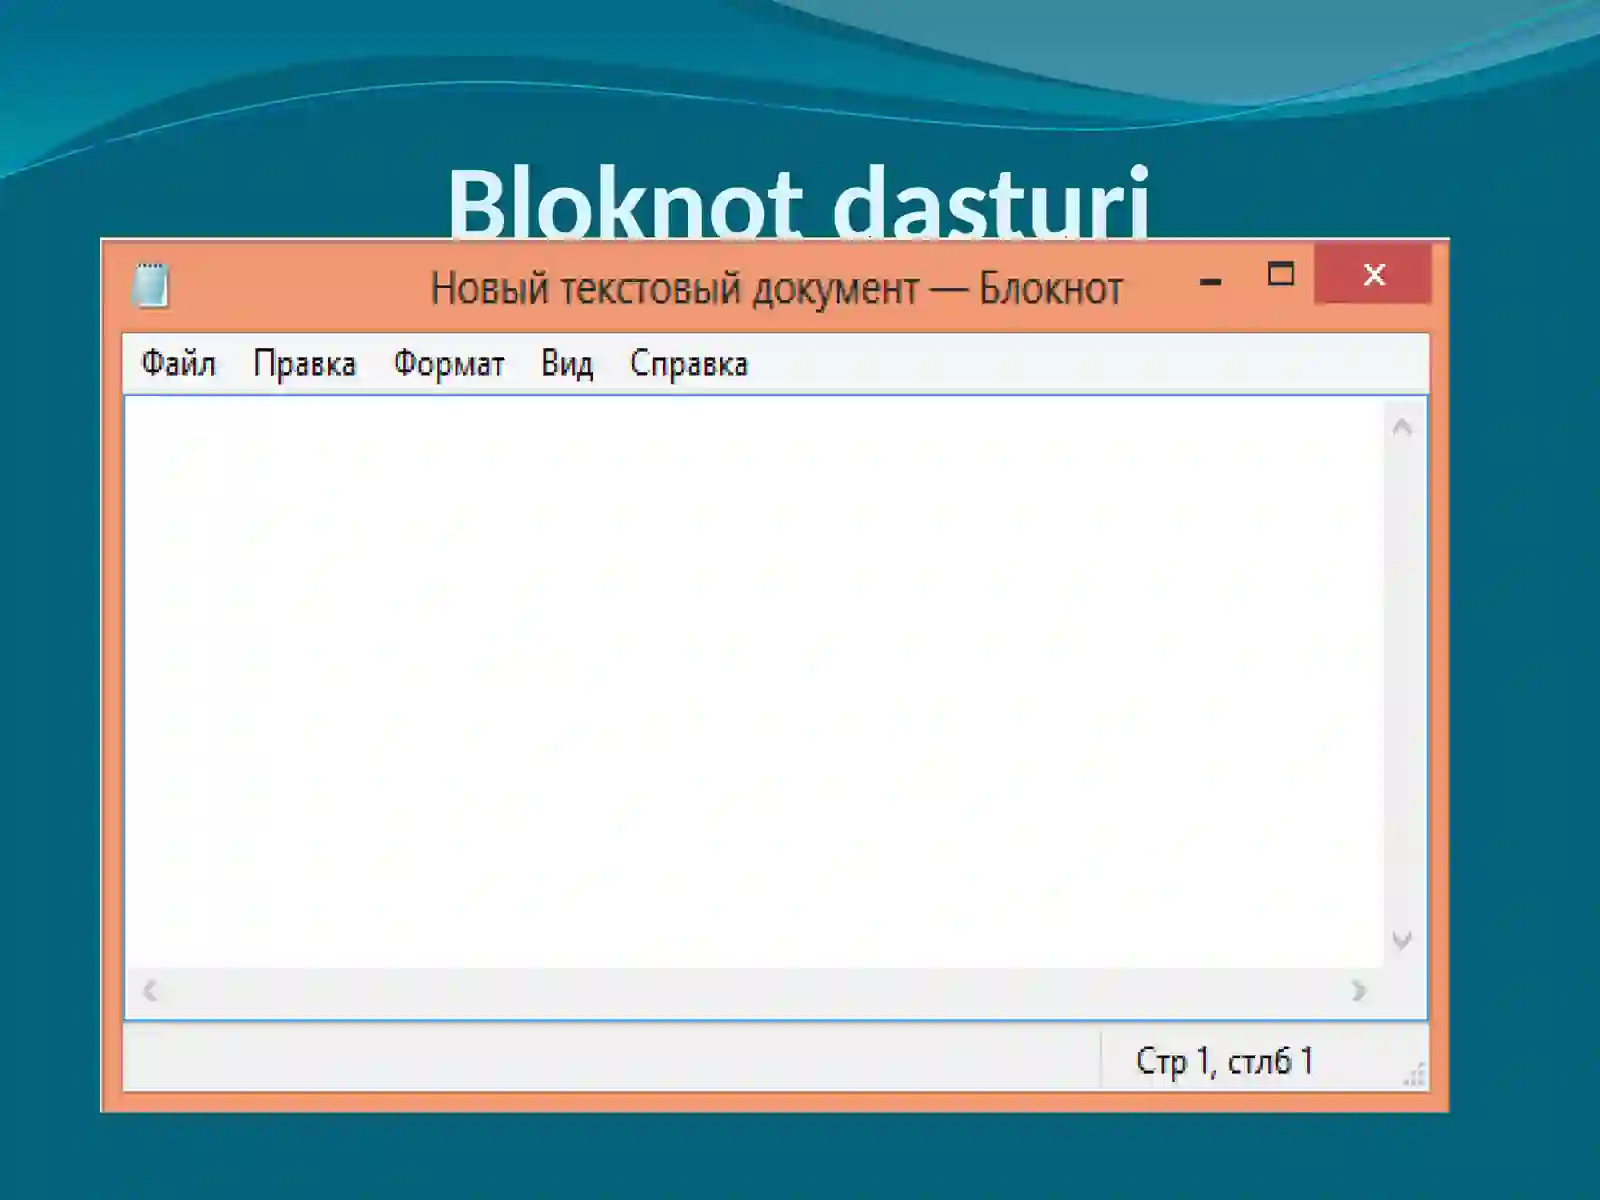Click the 'Стр 1, стлб 1' status text
This screenshot has width=1600, height=1200.
click(1225, 1061)
